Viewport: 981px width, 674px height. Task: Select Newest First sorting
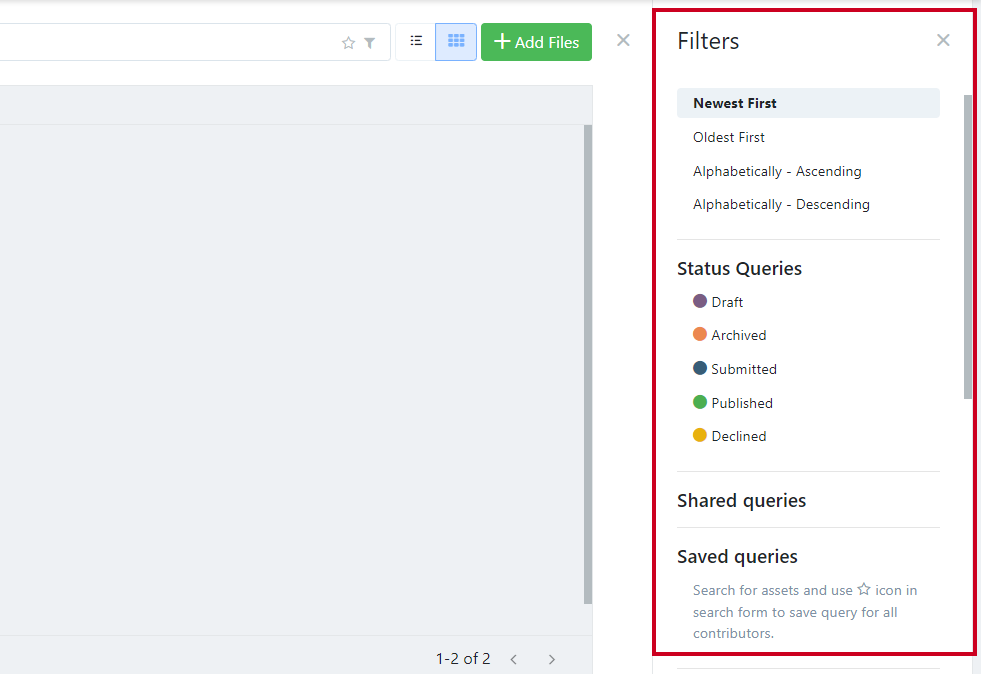point(808,103)
